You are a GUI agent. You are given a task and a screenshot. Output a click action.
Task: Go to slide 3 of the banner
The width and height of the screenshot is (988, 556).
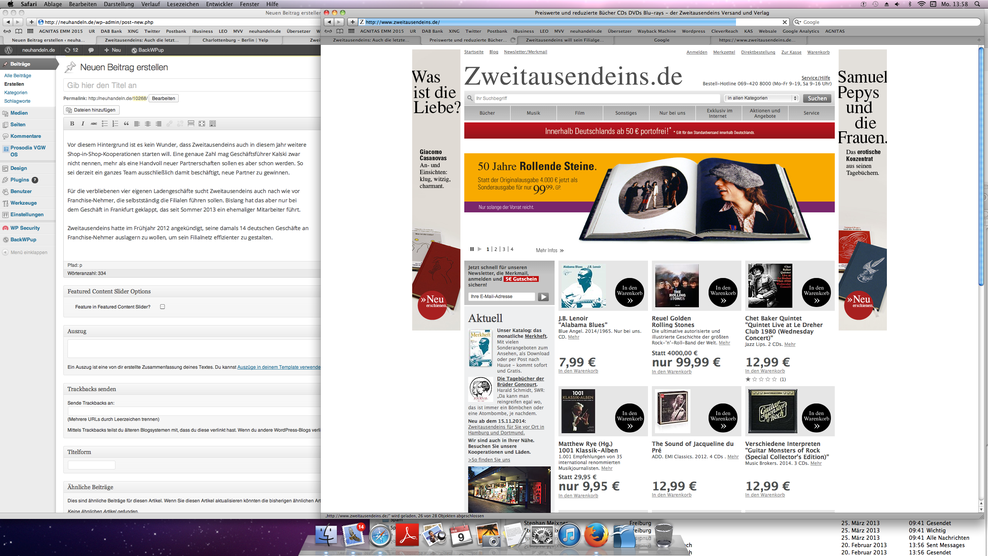[x=503, y=250]
